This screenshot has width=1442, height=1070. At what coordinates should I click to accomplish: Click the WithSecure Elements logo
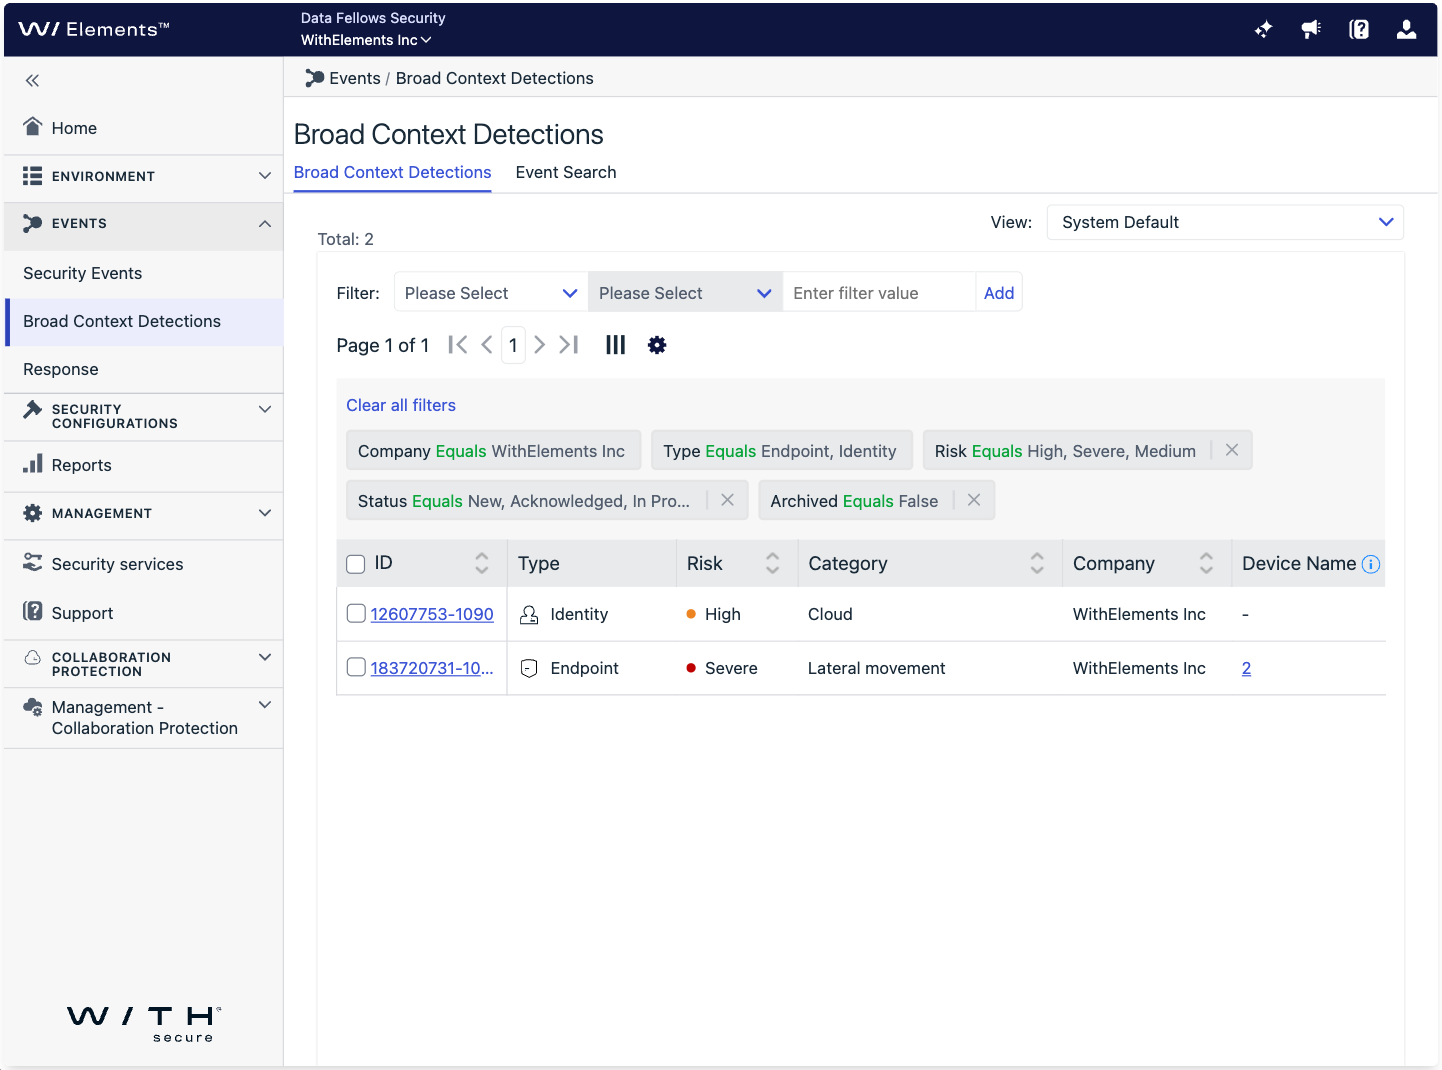tap(94, 29)
